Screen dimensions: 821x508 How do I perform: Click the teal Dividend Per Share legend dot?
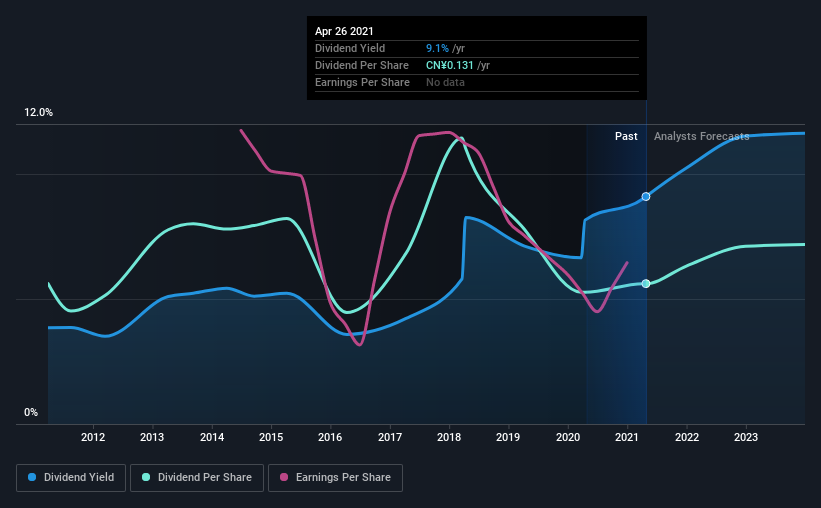click(x=146, y=477)
